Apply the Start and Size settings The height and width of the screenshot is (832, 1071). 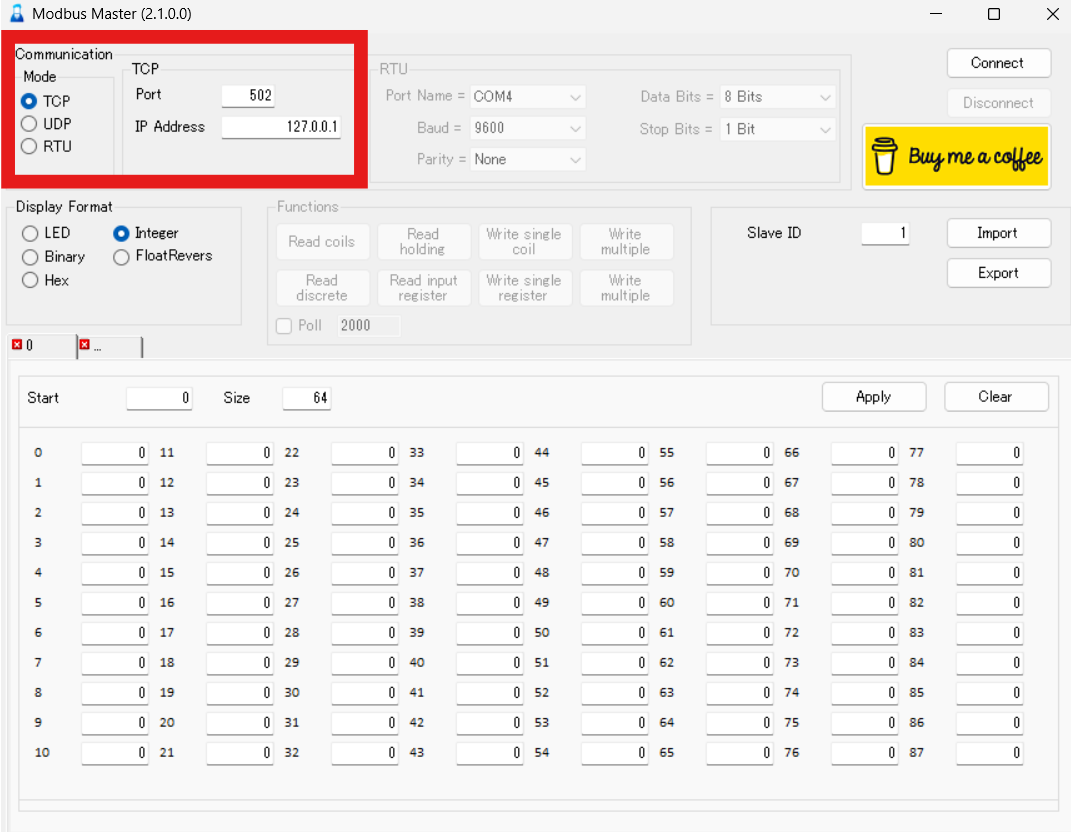[873, 397]
